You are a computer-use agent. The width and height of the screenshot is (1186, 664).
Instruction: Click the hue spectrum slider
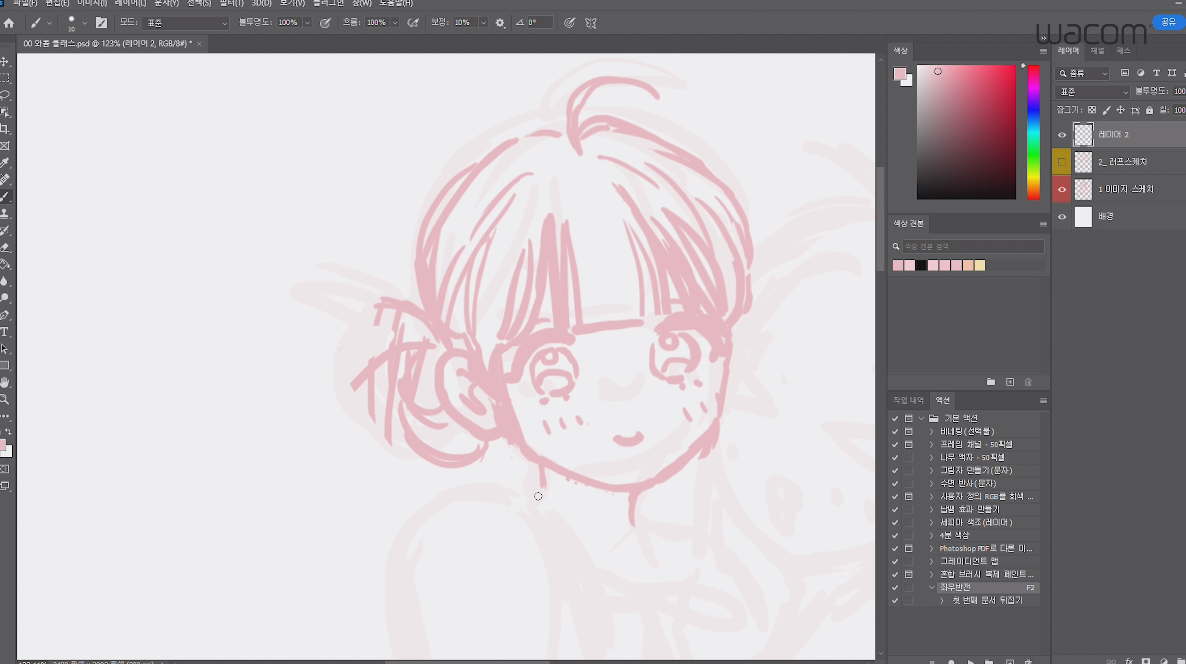[x=1033, y=132]
